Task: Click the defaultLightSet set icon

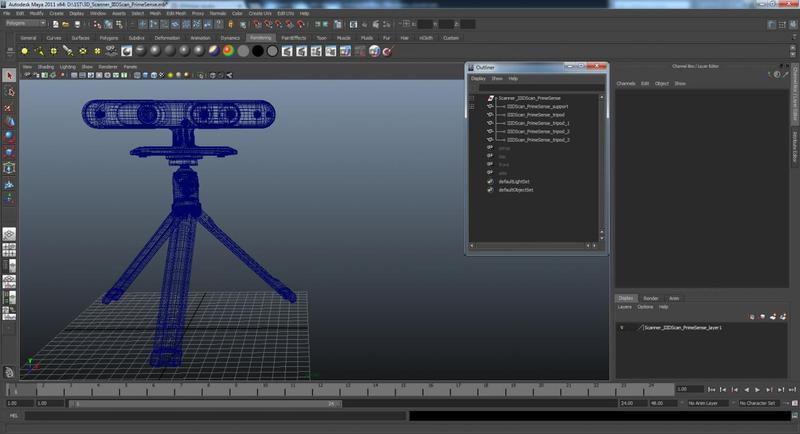Action: (490, 181)
